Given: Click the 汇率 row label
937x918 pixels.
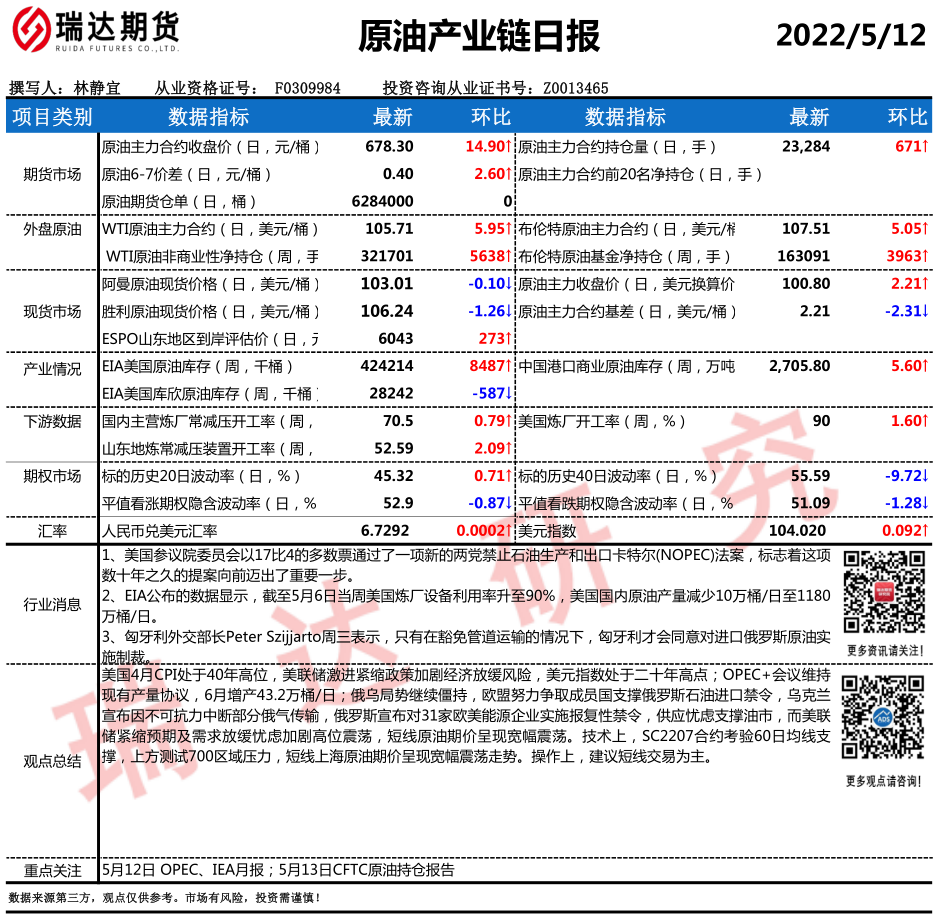Looking at the screenshot, I should [52, 531].
